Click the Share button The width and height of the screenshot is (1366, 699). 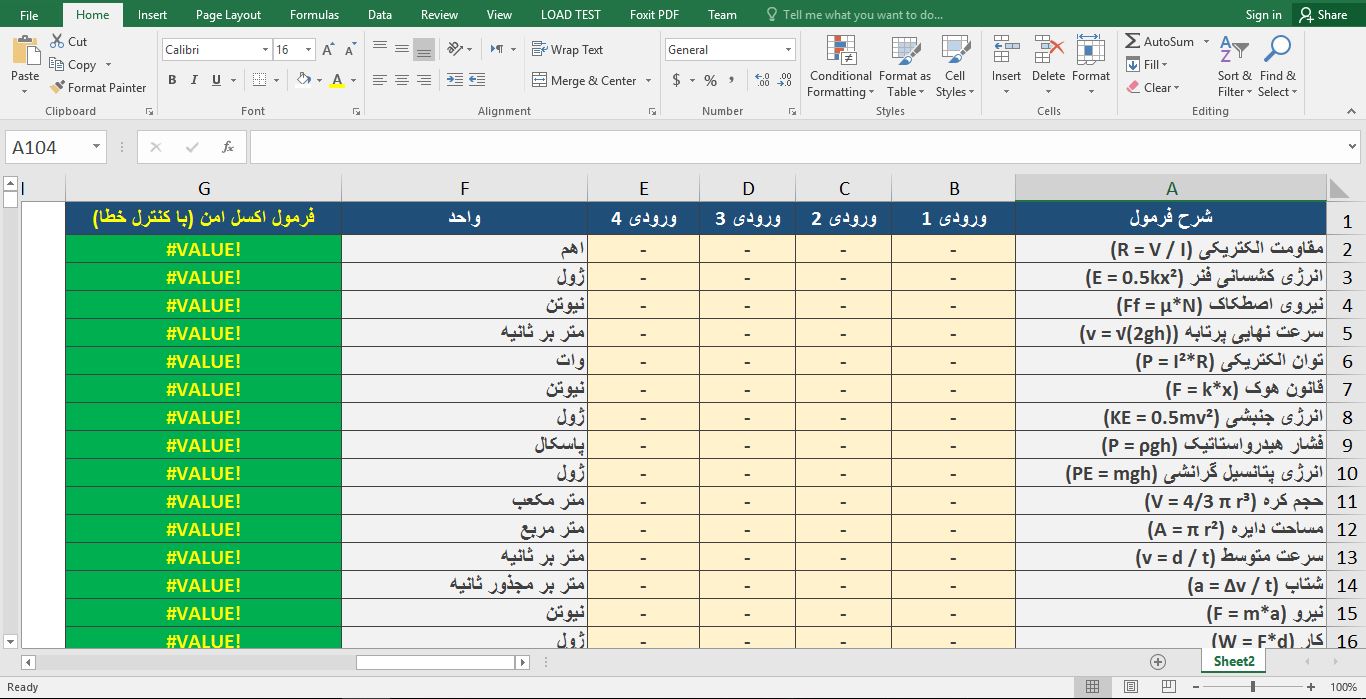[x=1323, y=15]
